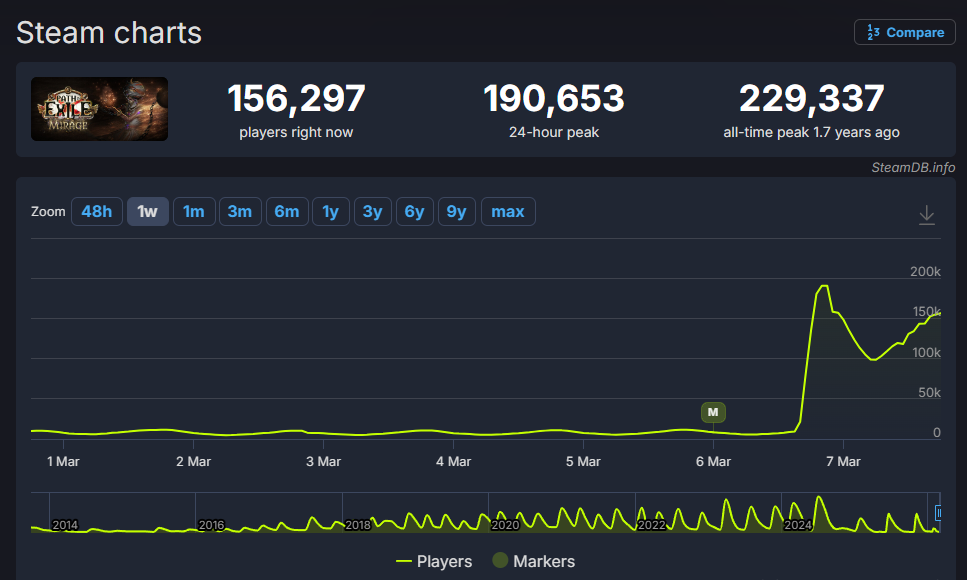
Task: Set chart zoom to 6m
Action: (287, 212)
